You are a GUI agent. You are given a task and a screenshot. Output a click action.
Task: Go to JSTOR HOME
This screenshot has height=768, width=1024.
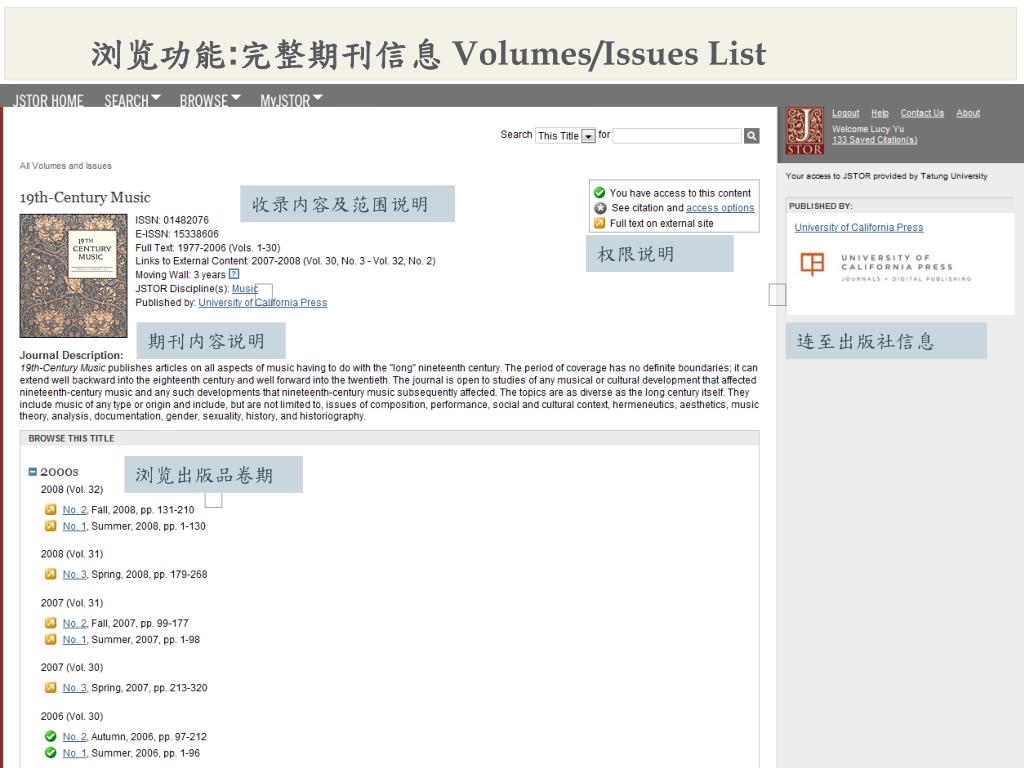[x=48, y=101]
